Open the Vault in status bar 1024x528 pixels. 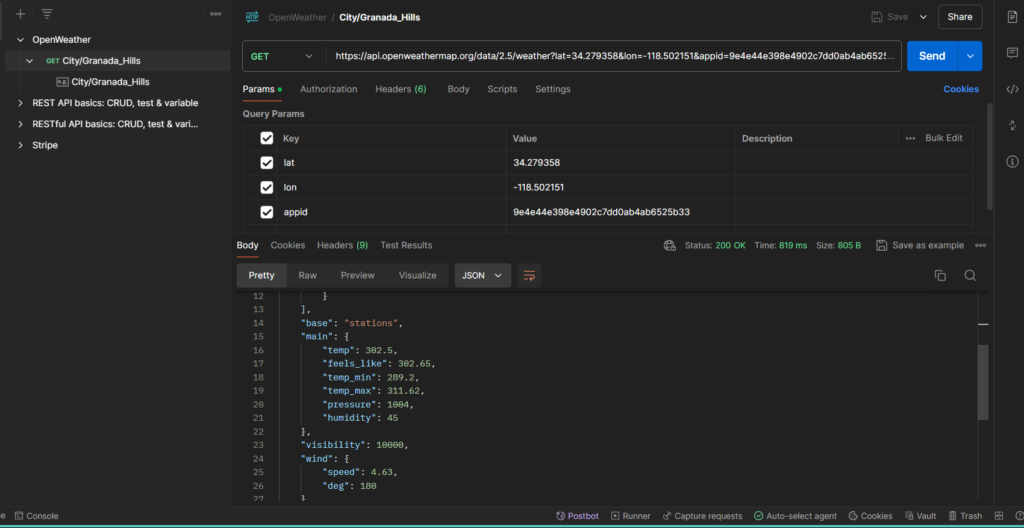pos(920,516)
